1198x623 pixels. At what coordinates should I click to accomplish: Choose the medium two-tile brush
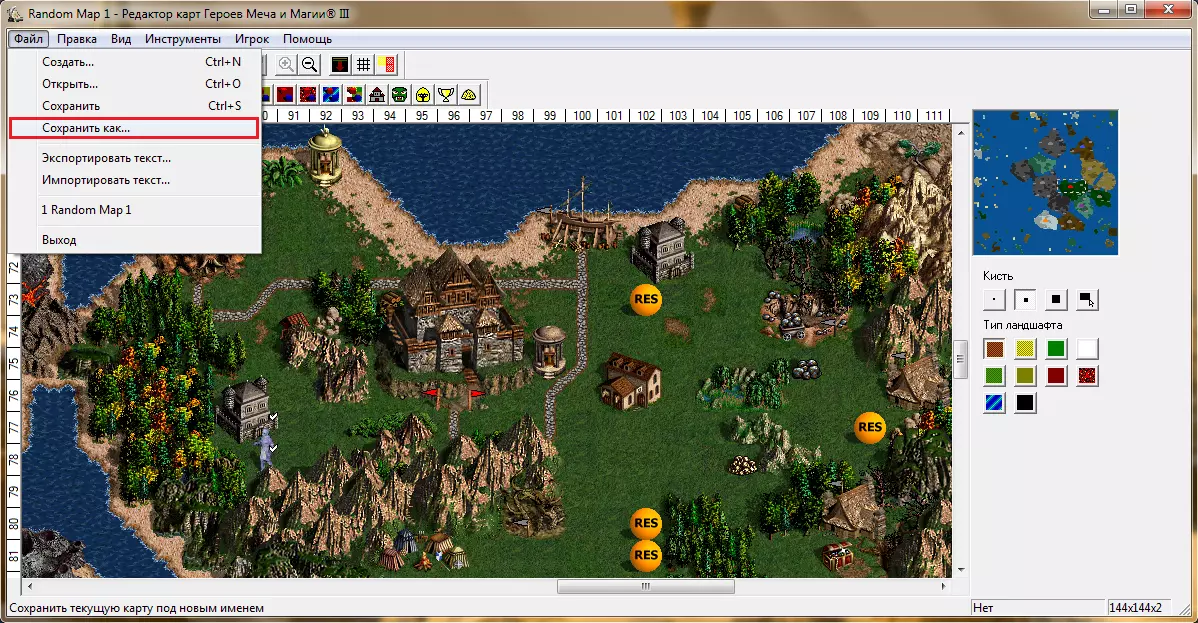point(1025,300)
